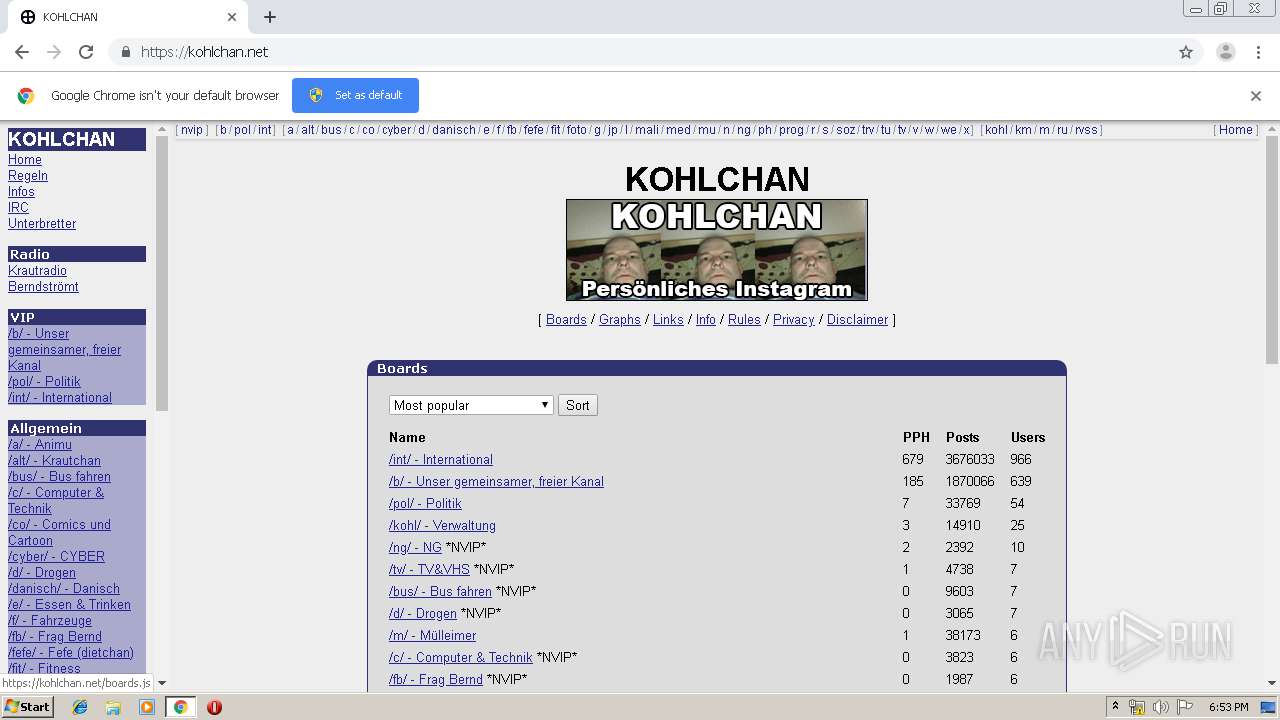Open the Rules link
Image resolution: width=1280 pixels, height=720 pixels.
pos(744,320)
